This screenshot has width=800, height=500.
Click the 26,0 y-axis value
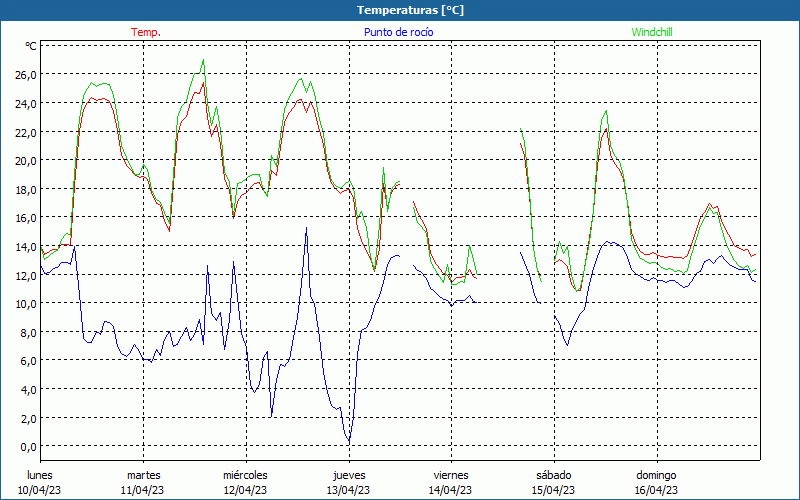[26, 74]
